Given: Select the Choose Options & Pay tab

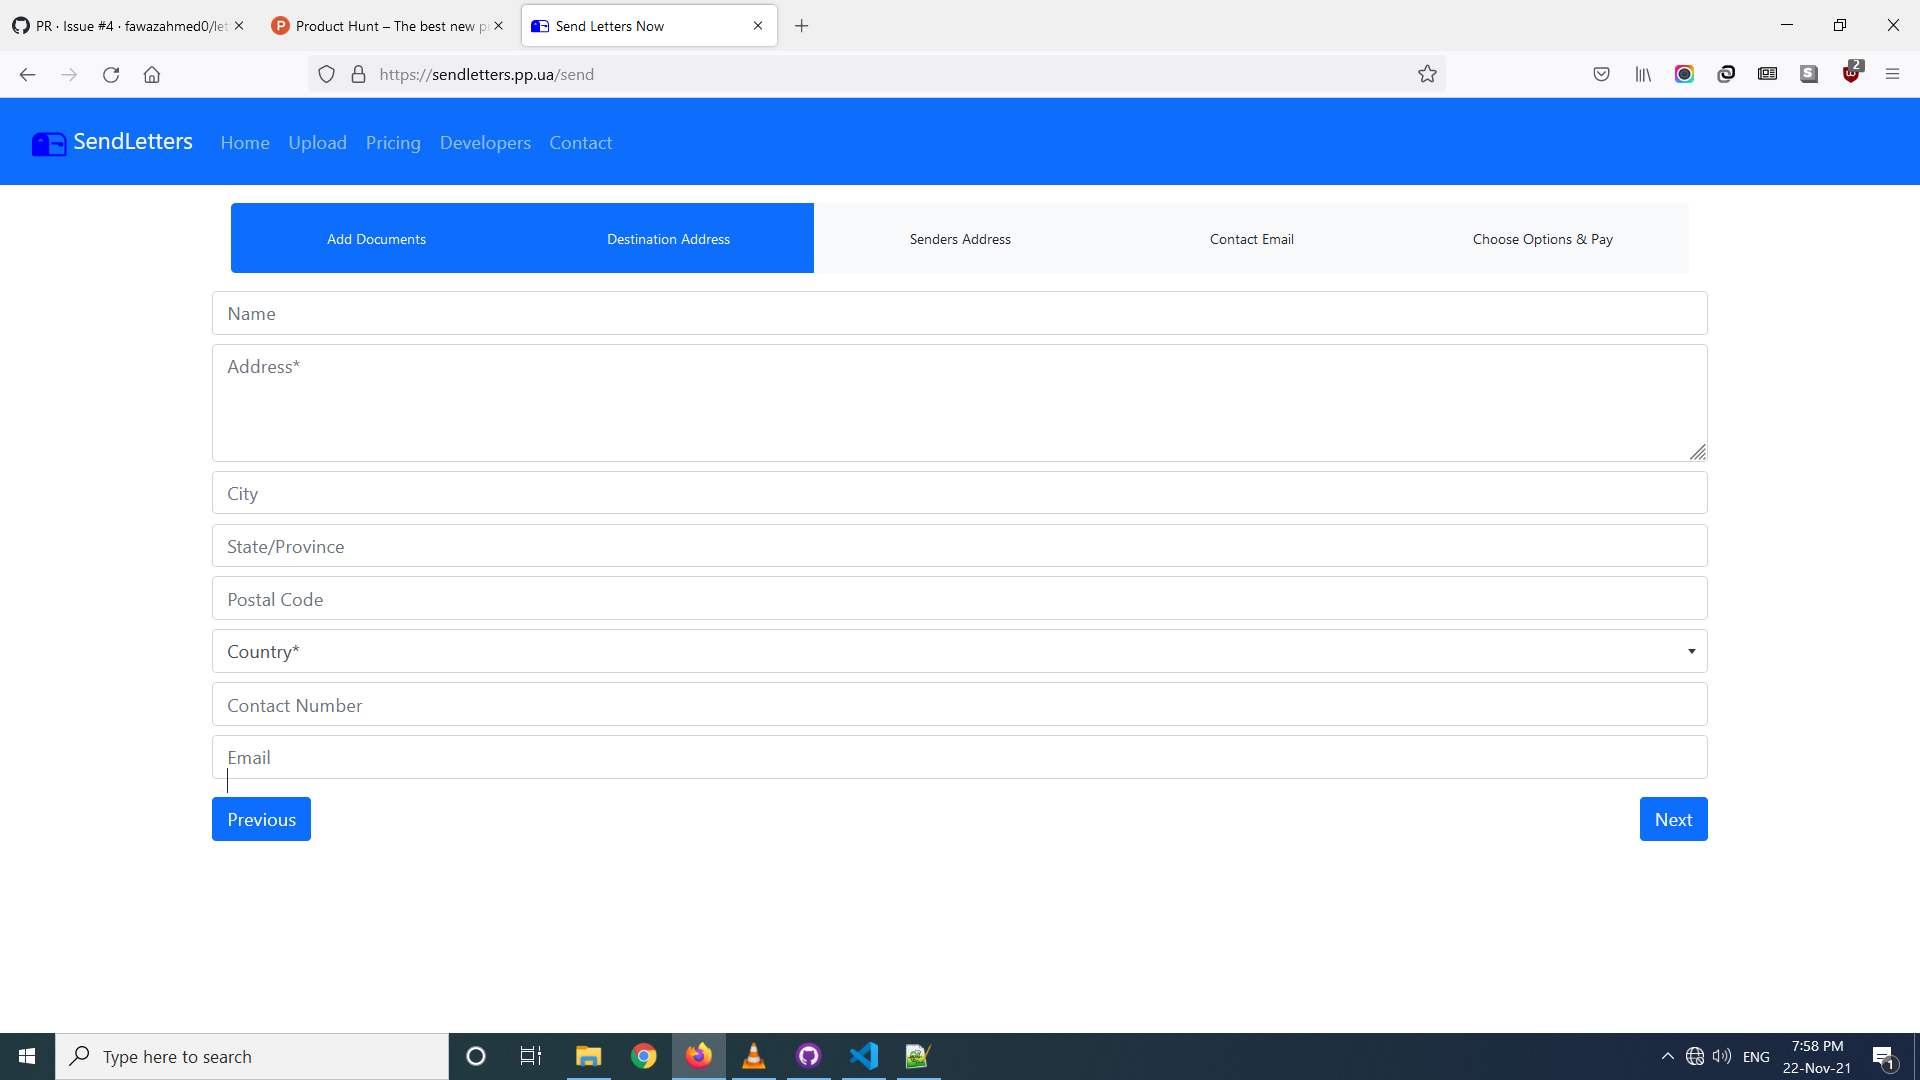Looking at the screenshot, I should [x=1542, y=239].
